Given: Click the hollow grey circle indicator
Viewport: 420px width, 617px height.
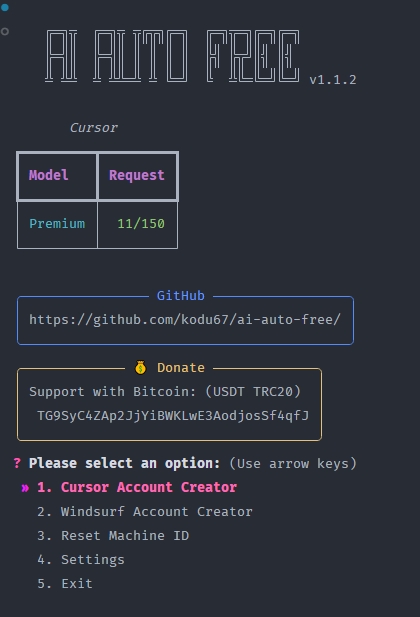Looking at the screenshot, I should click(5, 31).
